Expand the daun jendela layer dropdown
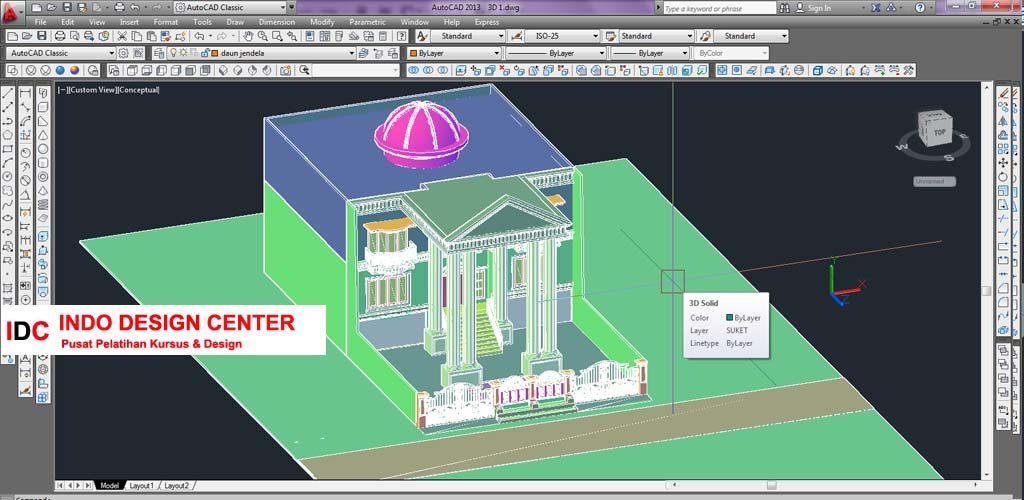The height and width of the screenshot is (500, 1024). pos(351,53)
